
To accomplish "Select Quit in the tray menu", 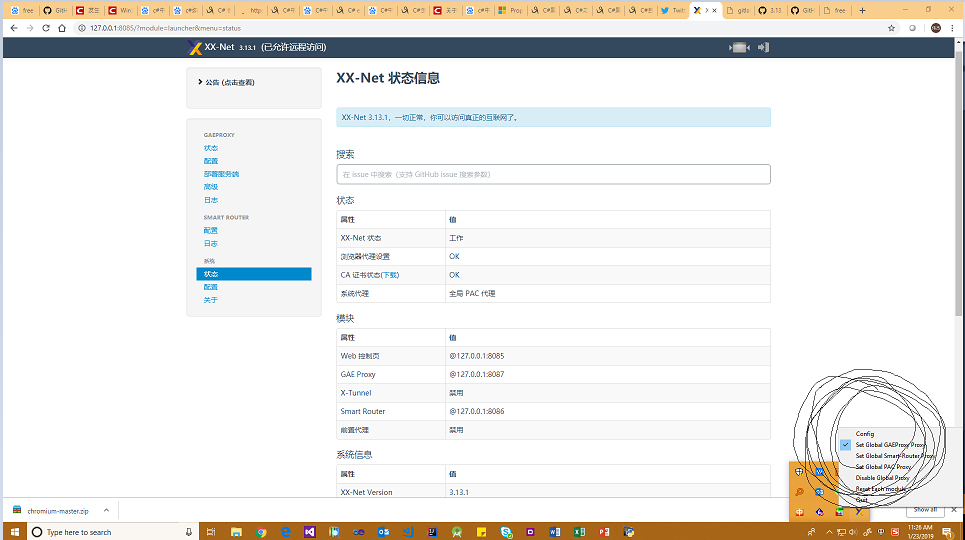I will [862, 500].
